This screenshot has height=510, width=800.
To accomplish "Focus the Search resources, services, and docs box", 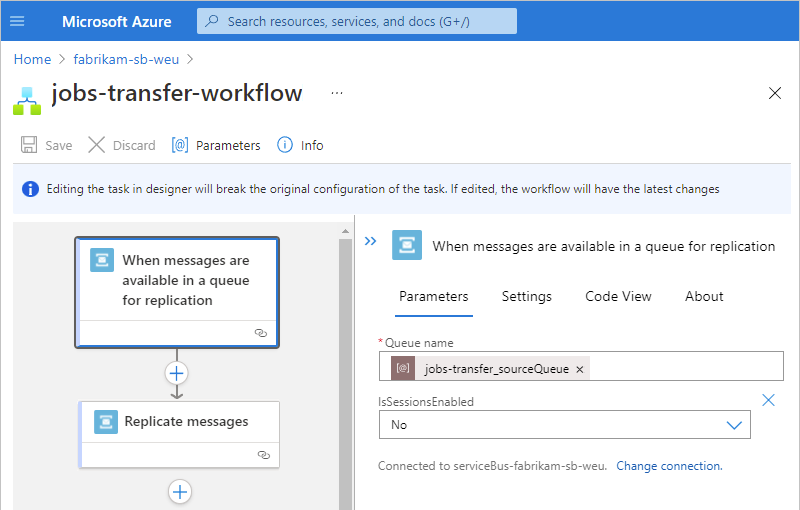I will (x=357, y=21).
